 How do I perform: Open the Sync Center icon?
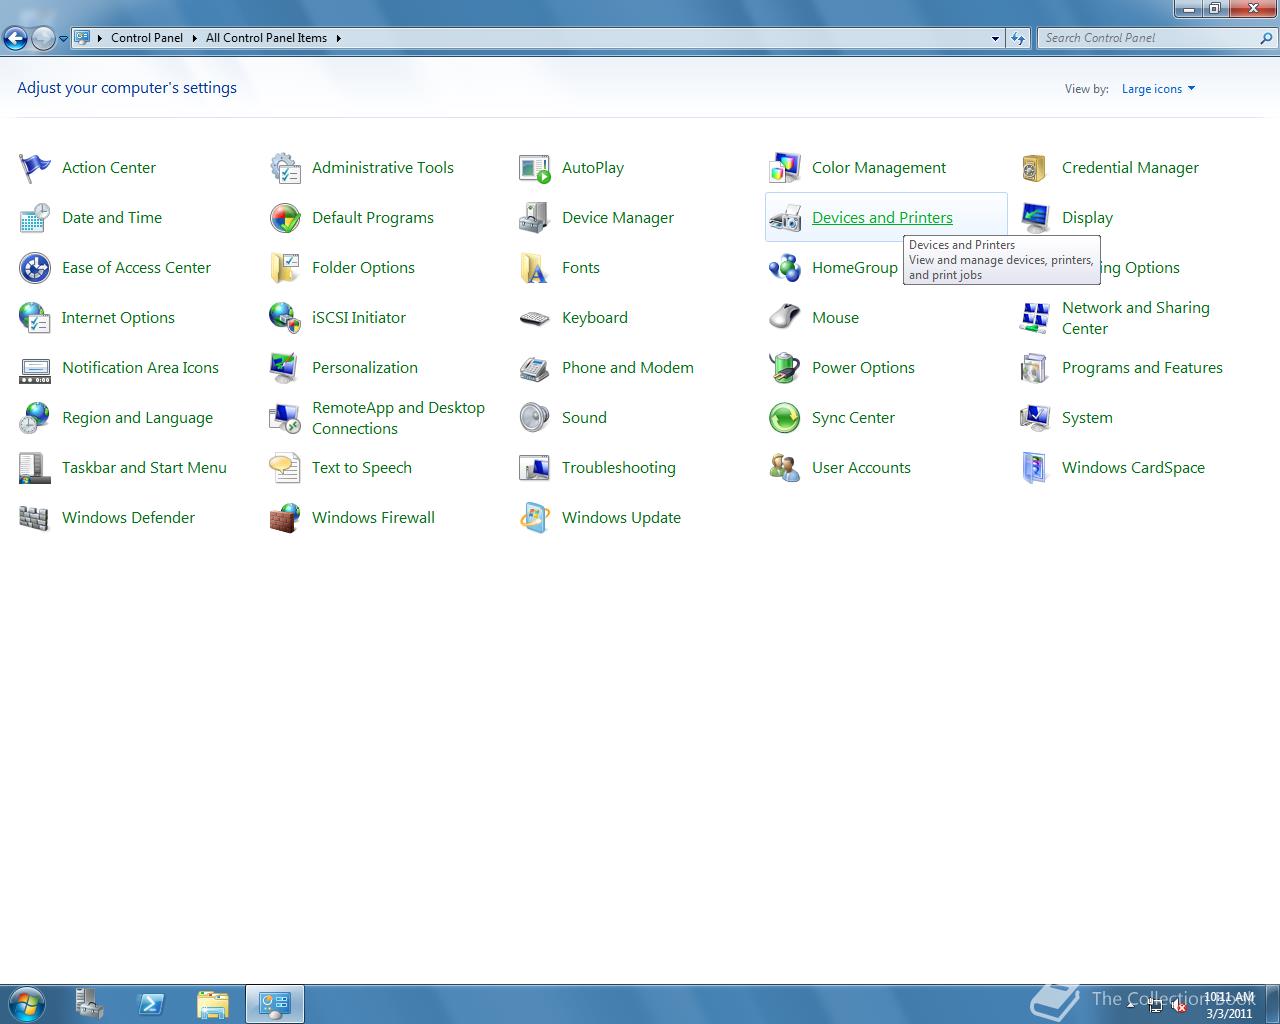click(x=785, y=418)
